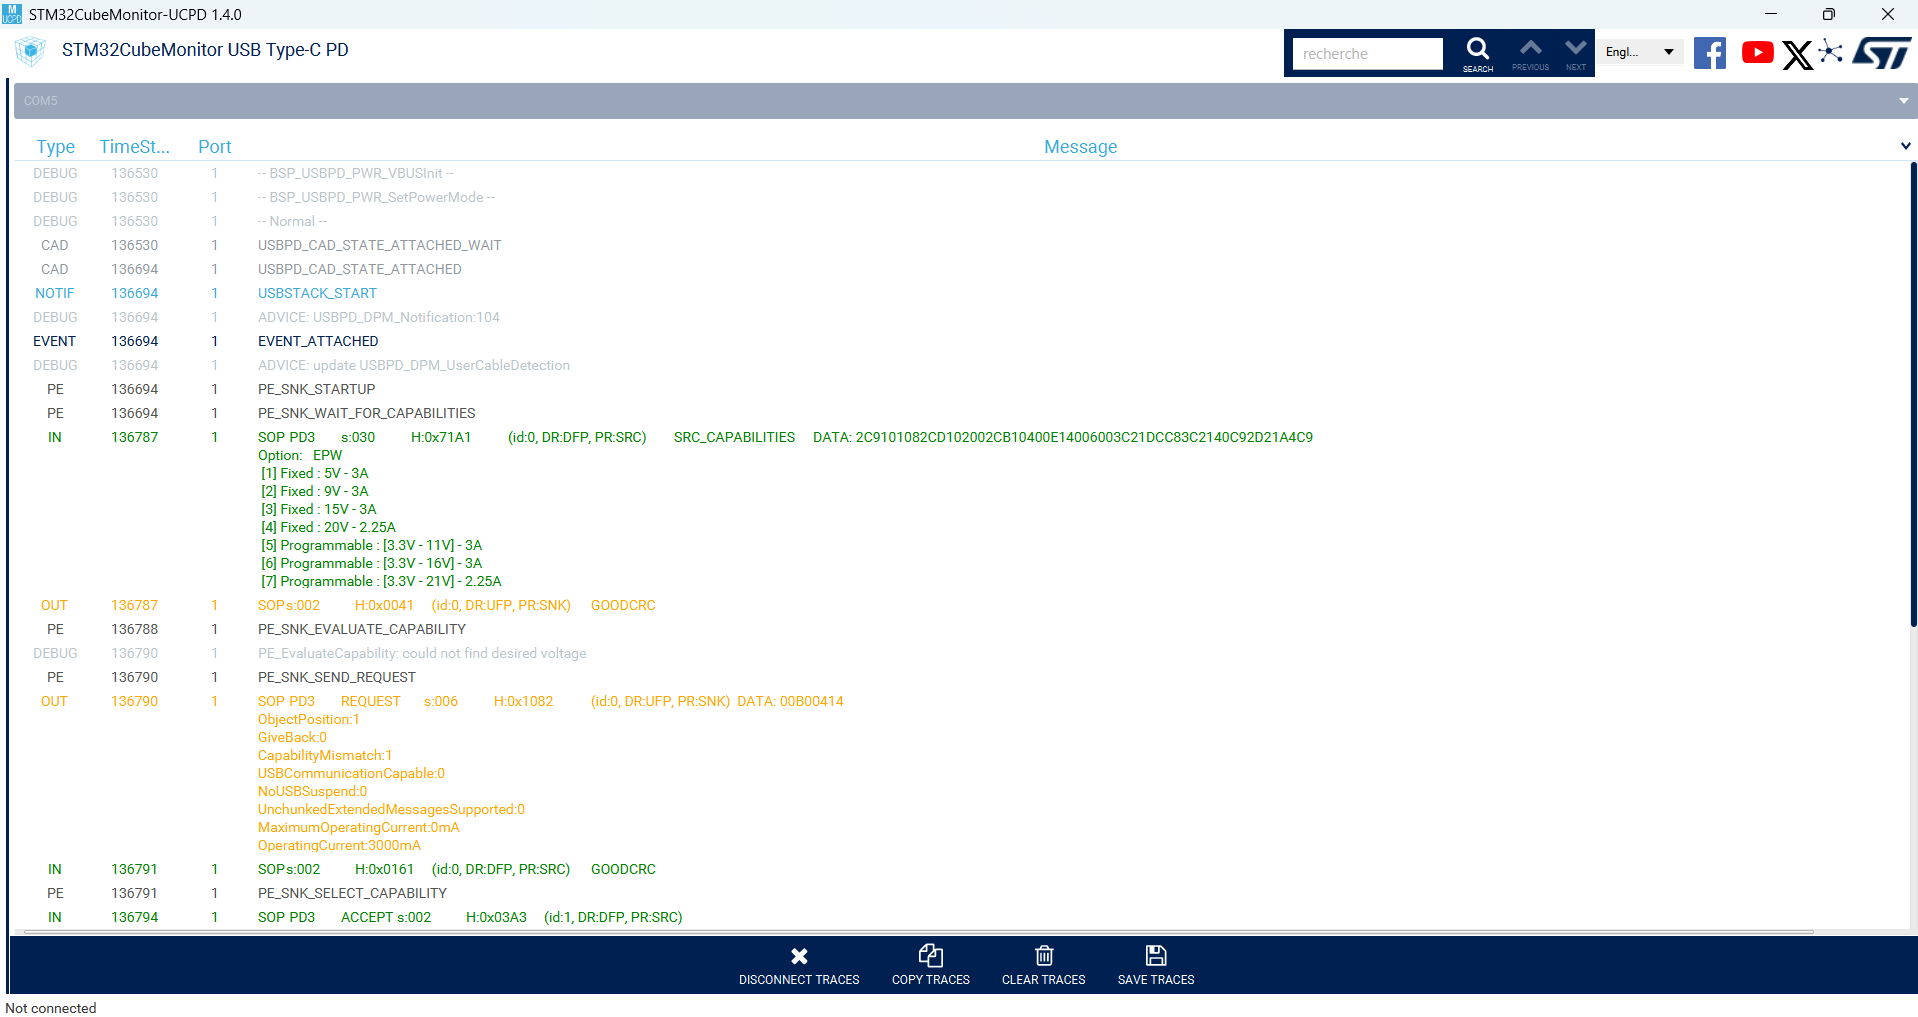Click the X social media icon
Image resolution: width=1918 pixels, height=1017 pixels.
1797,55
